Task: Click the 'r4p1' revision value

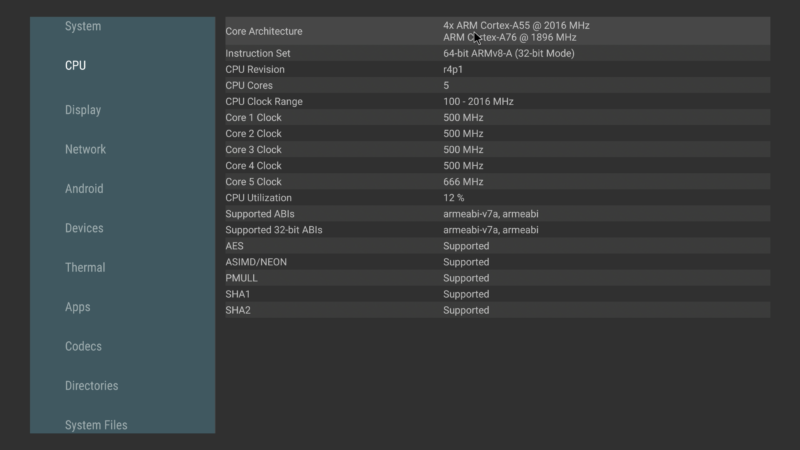Action: pyautogui.click(x=453, y=69)
